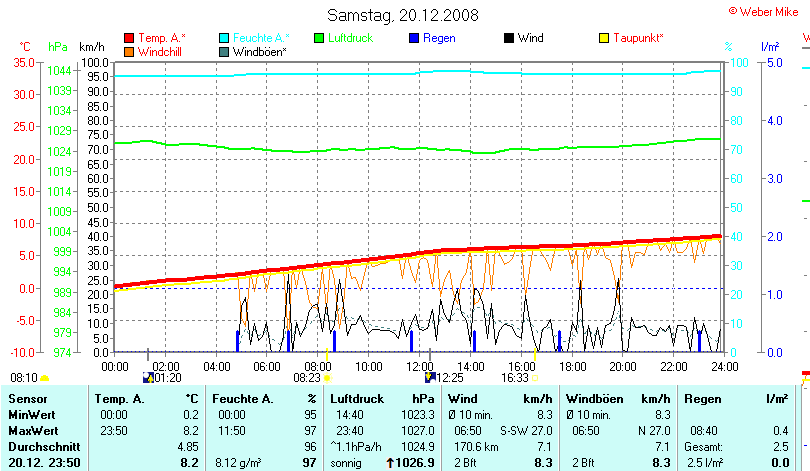The width and height of the screenshot is (810, 471).
Task: Click the minimum temperature value 0.2
Action: 191,415
